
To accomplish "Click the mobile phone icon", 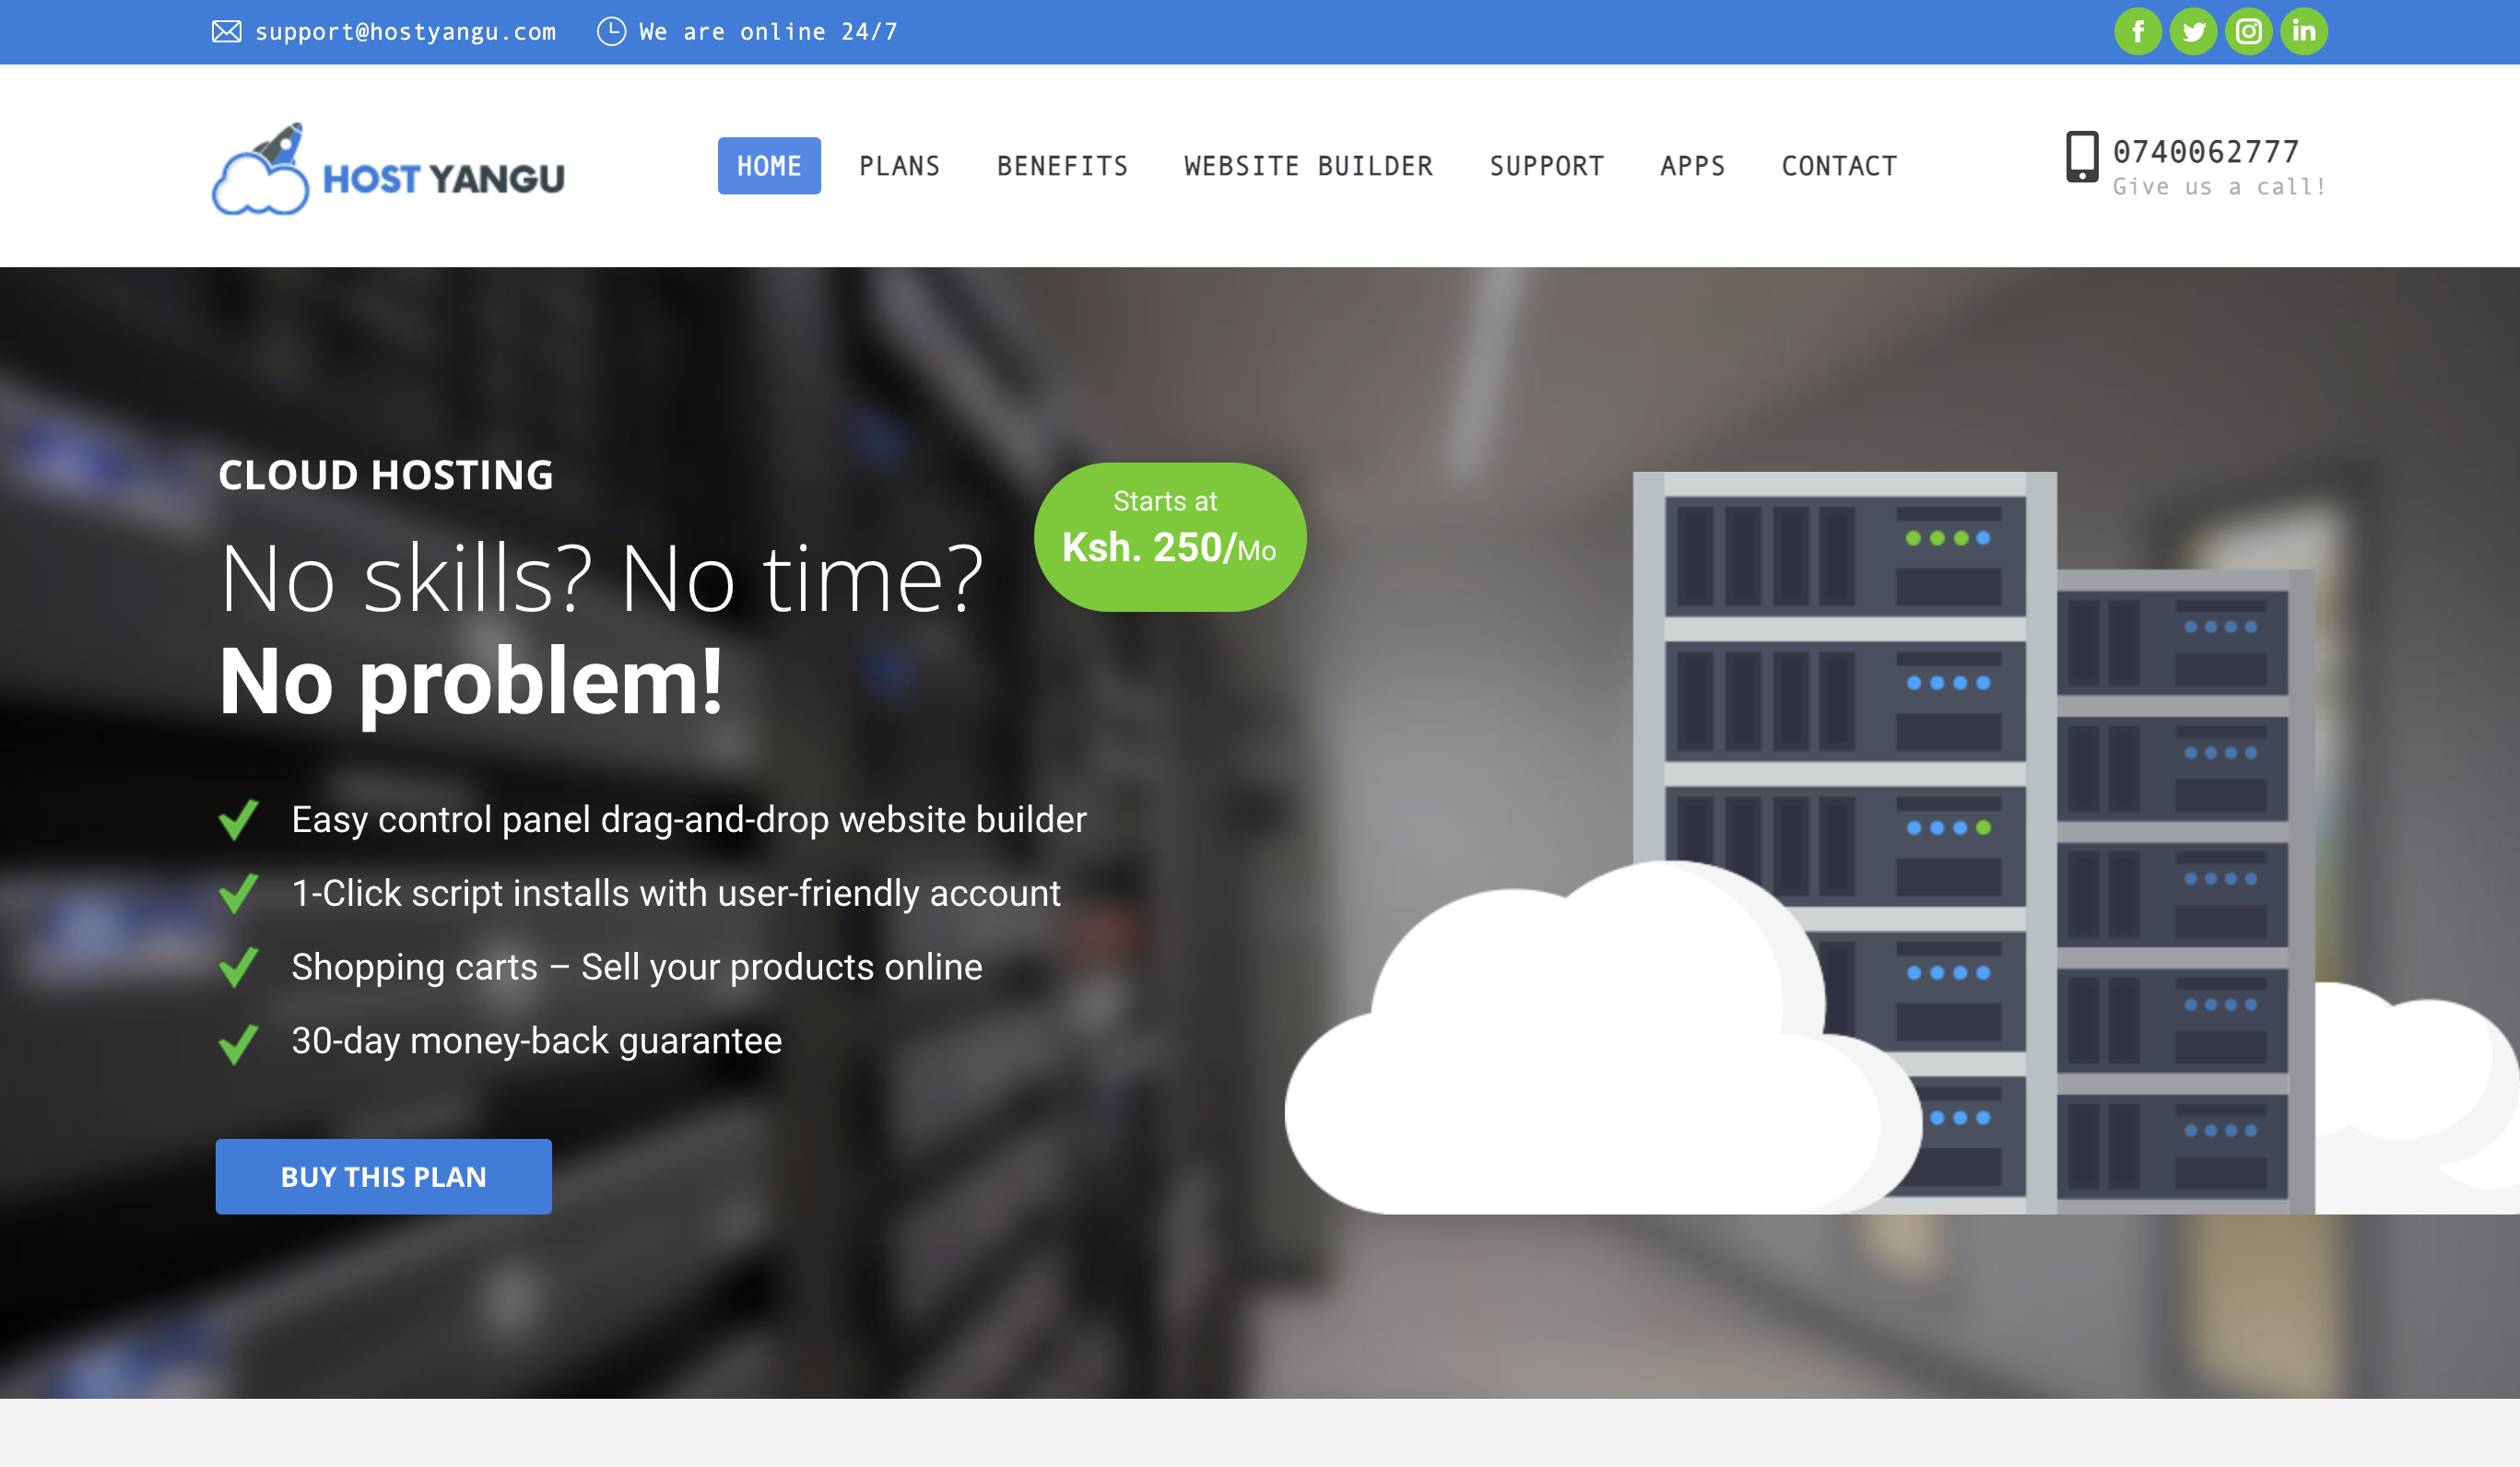I will click(2081, 157).
